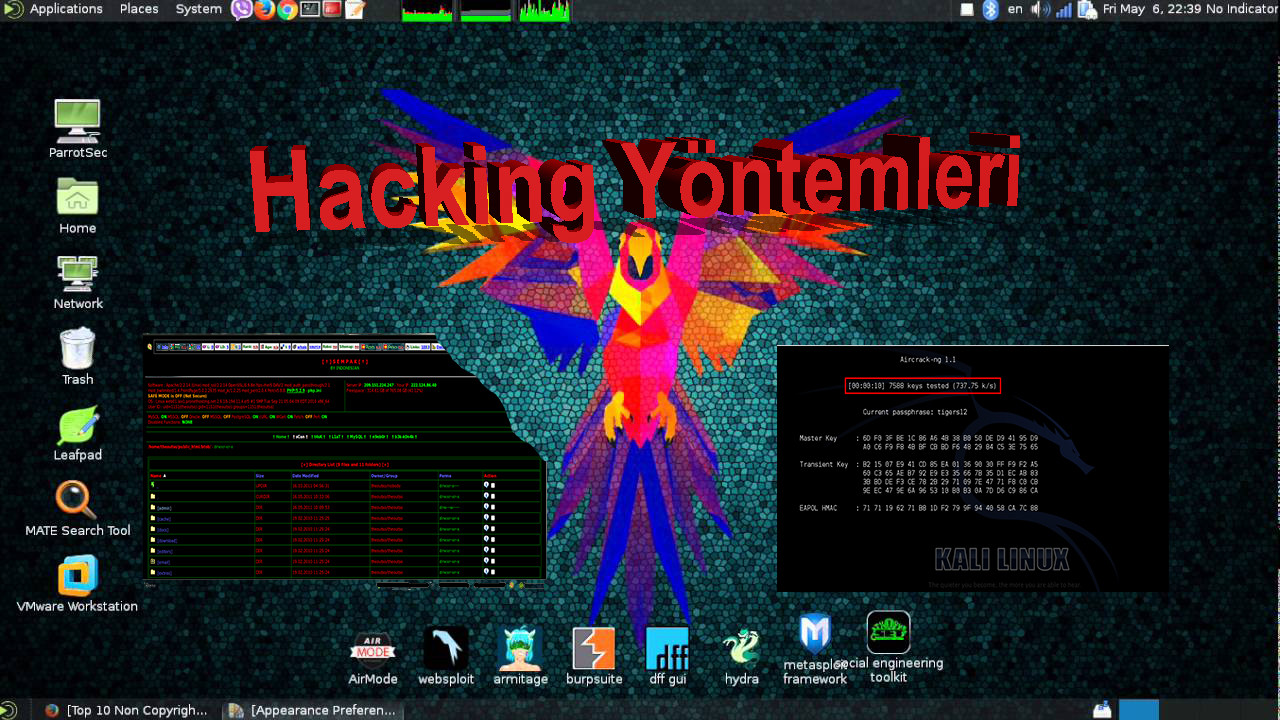This screenshot has width=1280, height=720.
Task: Open the Places menu
Action: tap(138, 9)
